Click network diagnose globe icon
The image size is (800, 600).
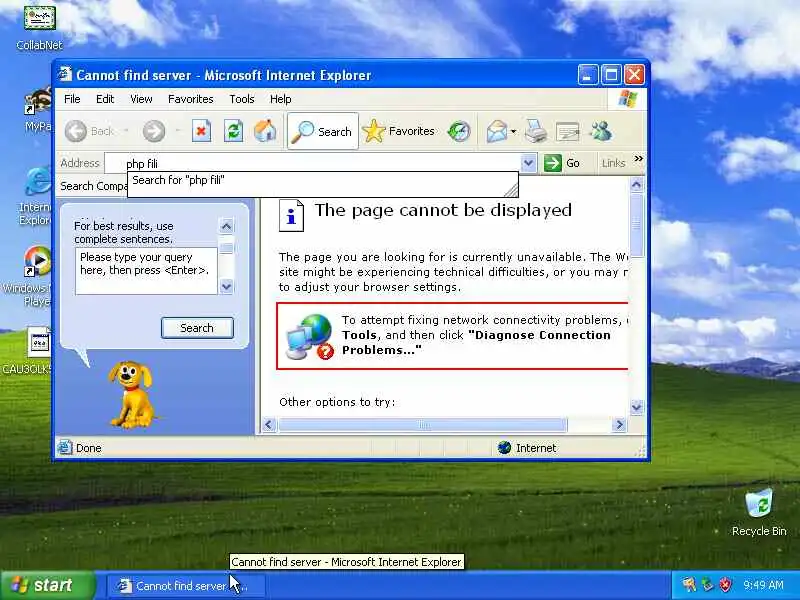click(309, 336)
